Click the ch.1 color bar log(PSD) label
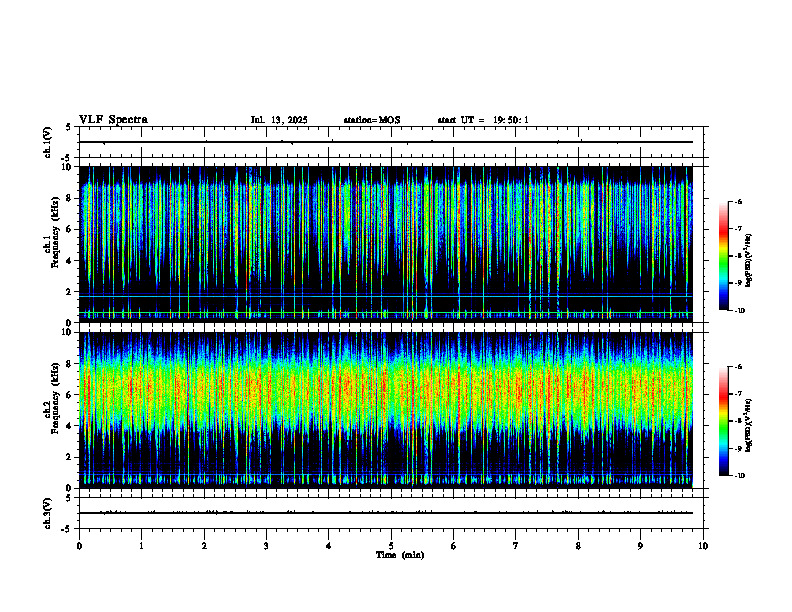792x612 pixels. (x=749, y=261)
